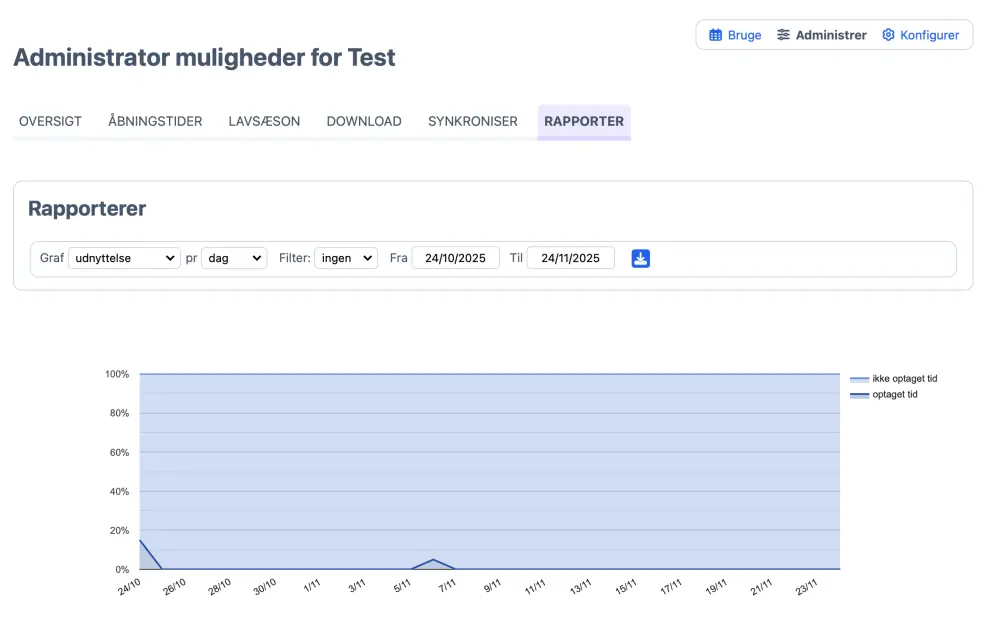Focus the Til date field
The height and width of the screenshot is (632, 984).
pos(570,258)
